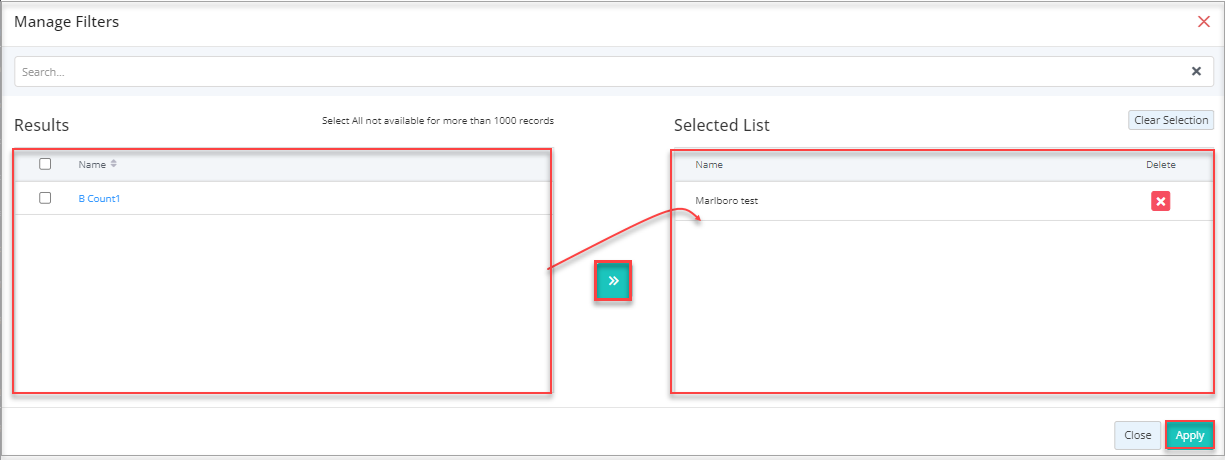Close the Manage Filters dialog with the red X
Image resolution: width=1225 pixels, height=460 pixels.
(x=1203, y=21)
